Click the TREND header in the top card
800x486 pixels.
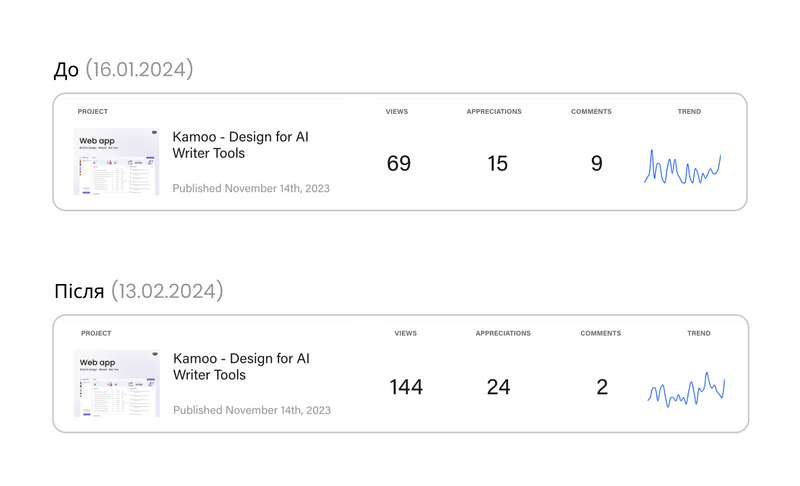coord(689,111)
